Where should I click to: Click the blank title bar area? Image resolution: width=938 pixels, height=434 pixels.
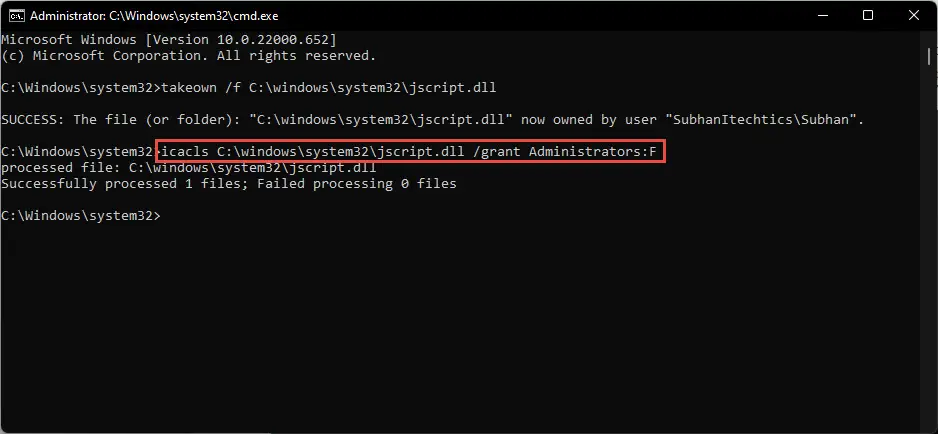coord(538,16)
